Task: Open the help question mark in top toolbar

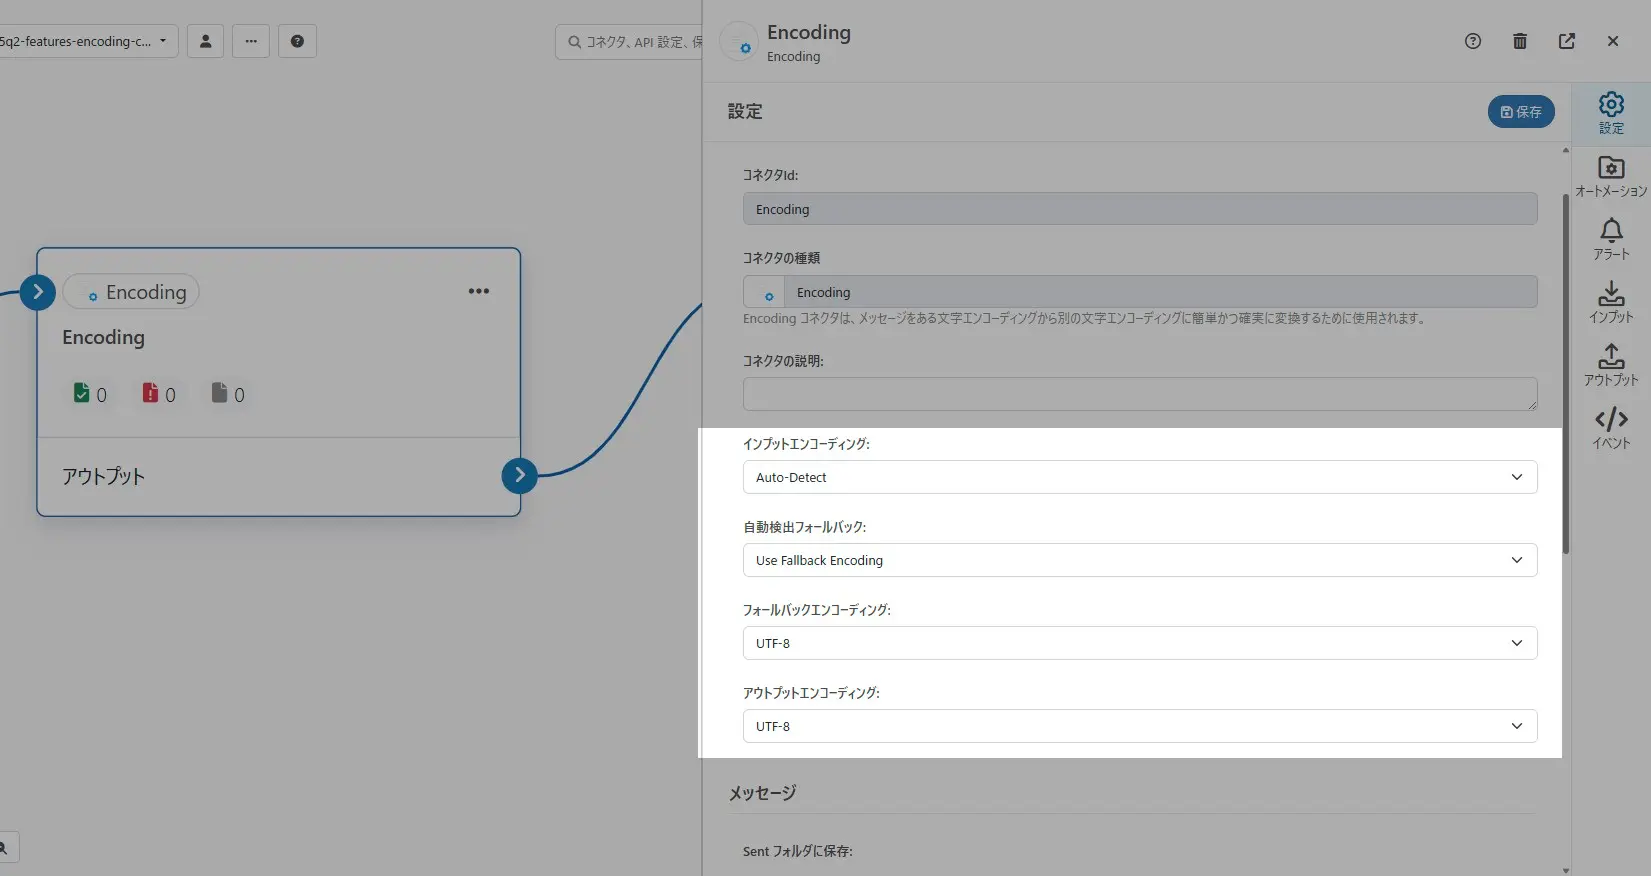Action: pyautogui.click(x=297, y=41)
